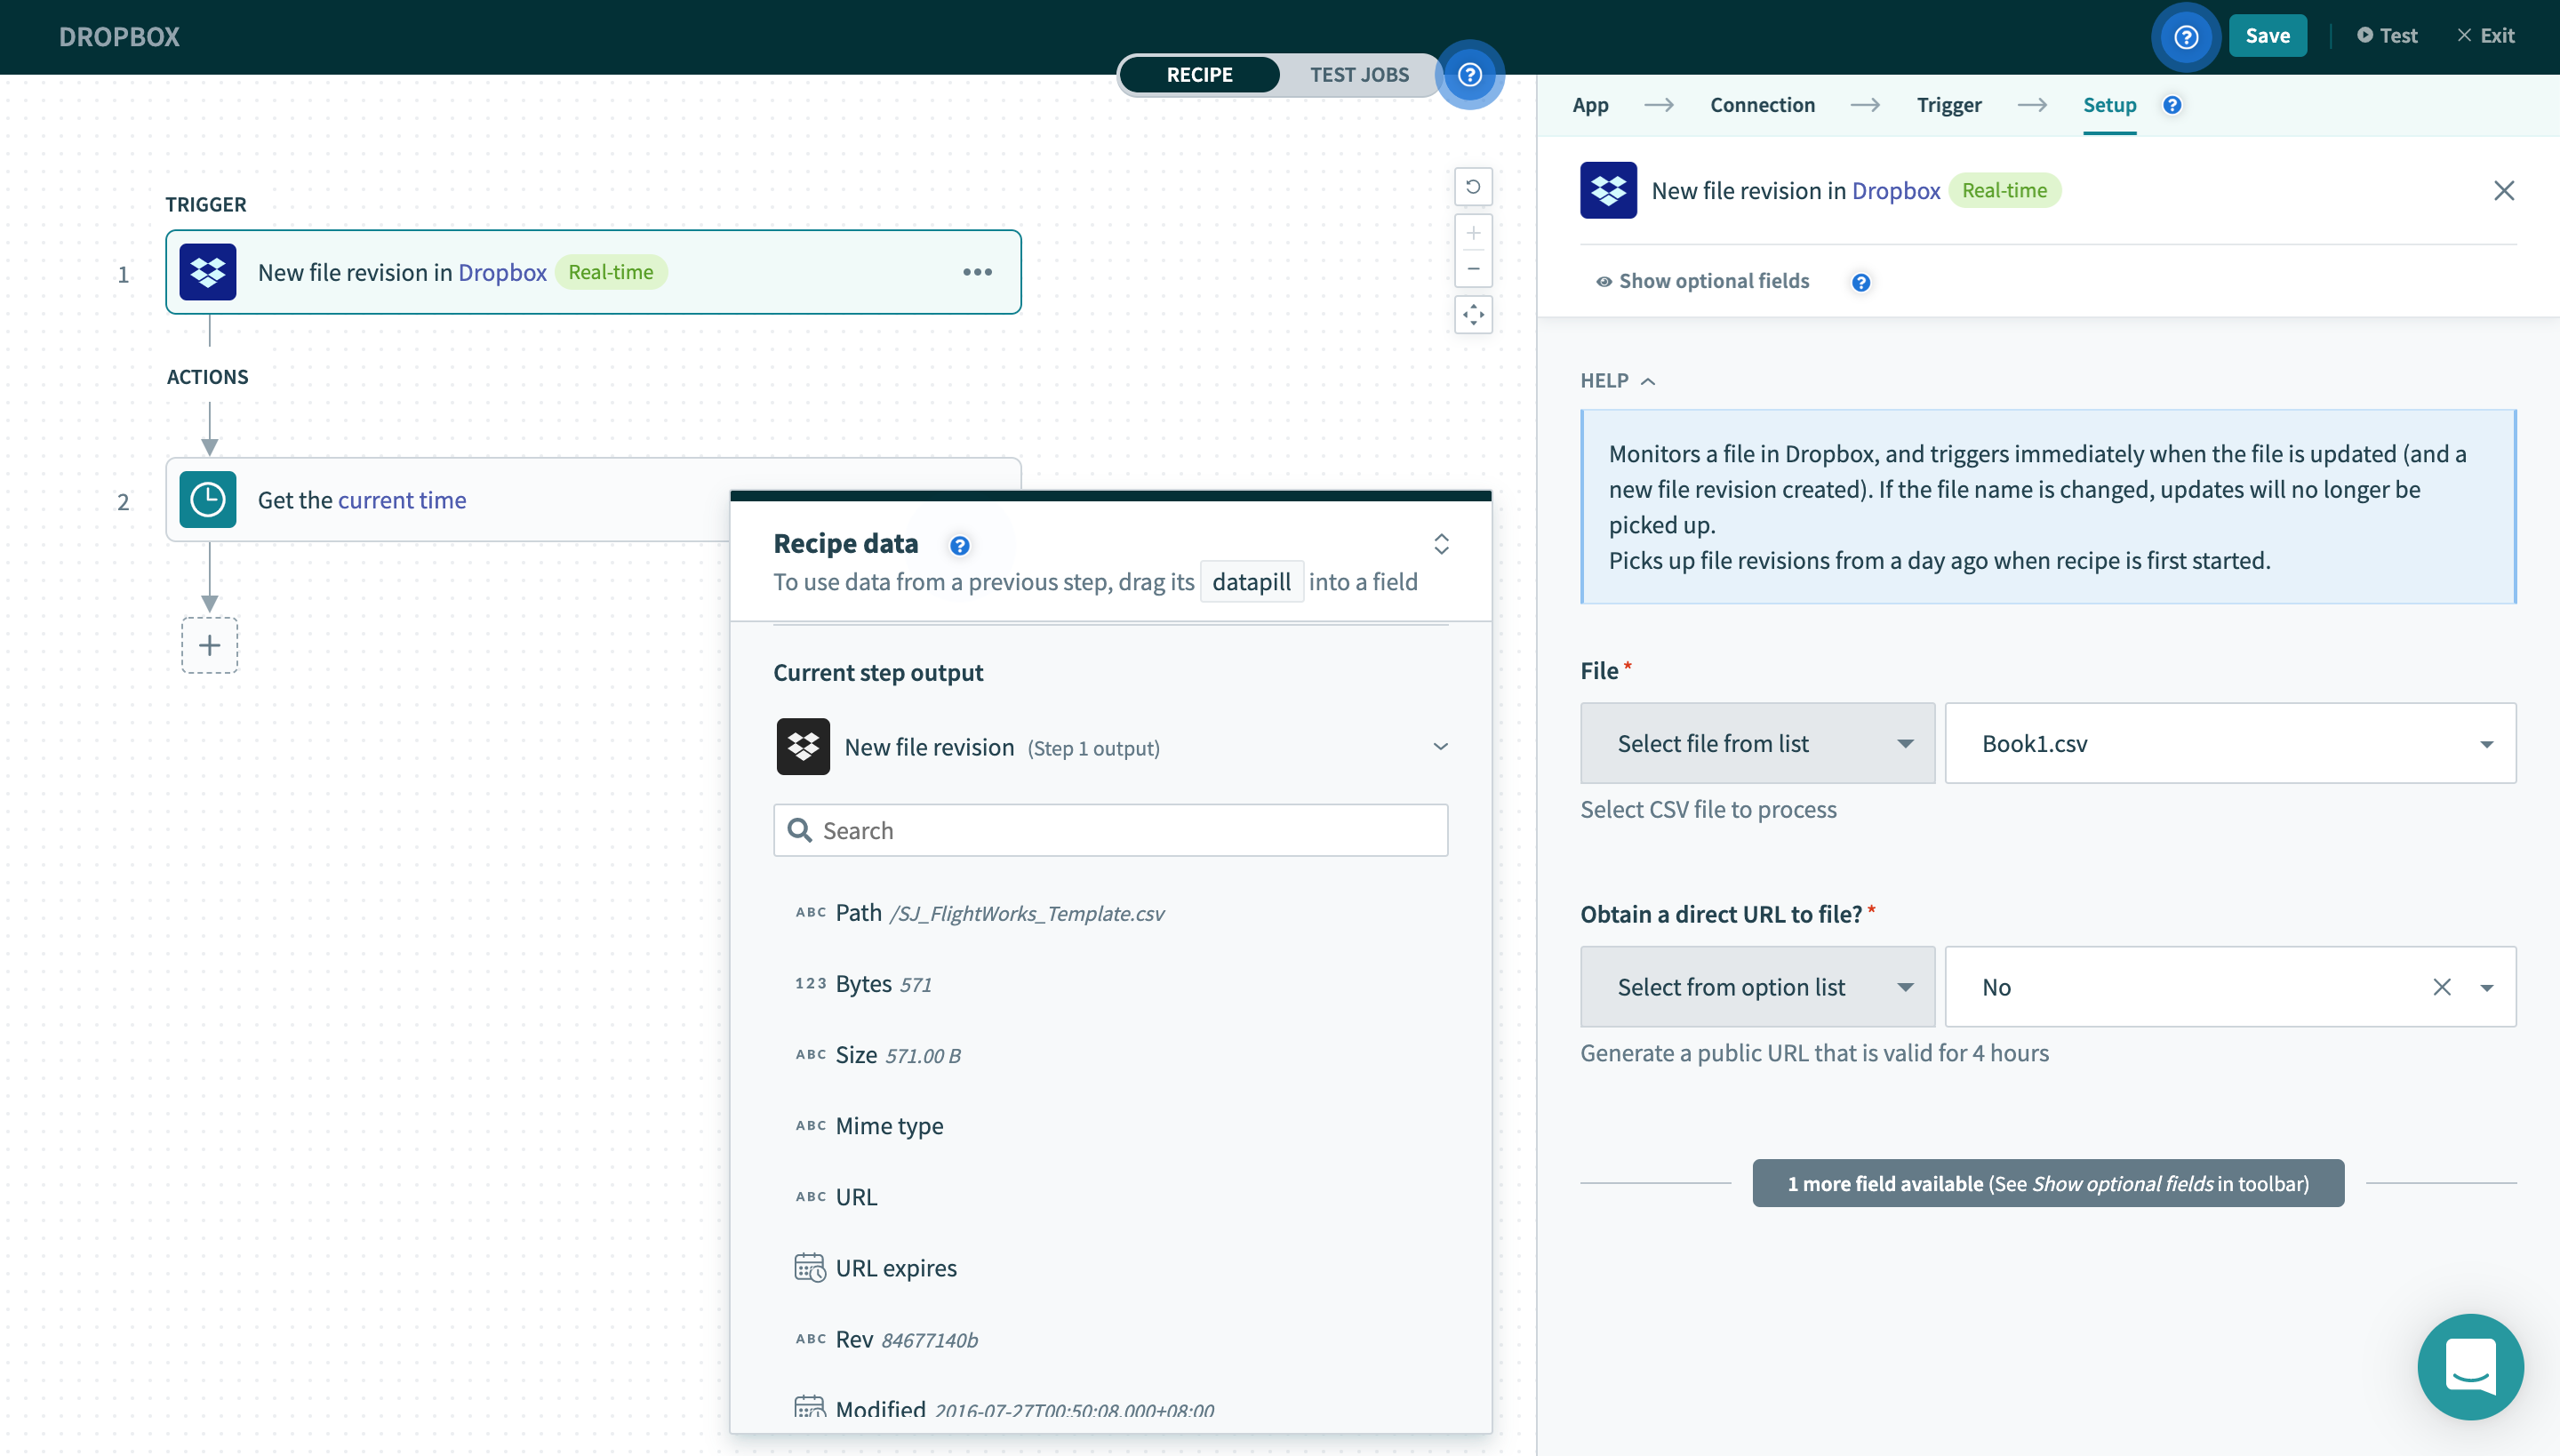Viewport: 2560px width, 1456px height.
Task: Collapse the HELP section
Action: click(1617, 380)
